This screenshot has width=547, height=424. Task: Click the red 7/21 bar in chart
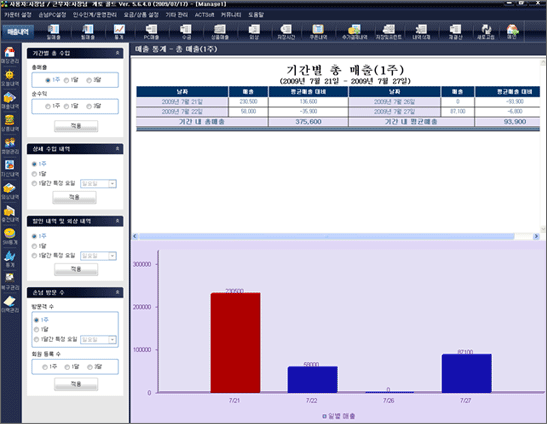pyautogui.click(x=235, y=343)
